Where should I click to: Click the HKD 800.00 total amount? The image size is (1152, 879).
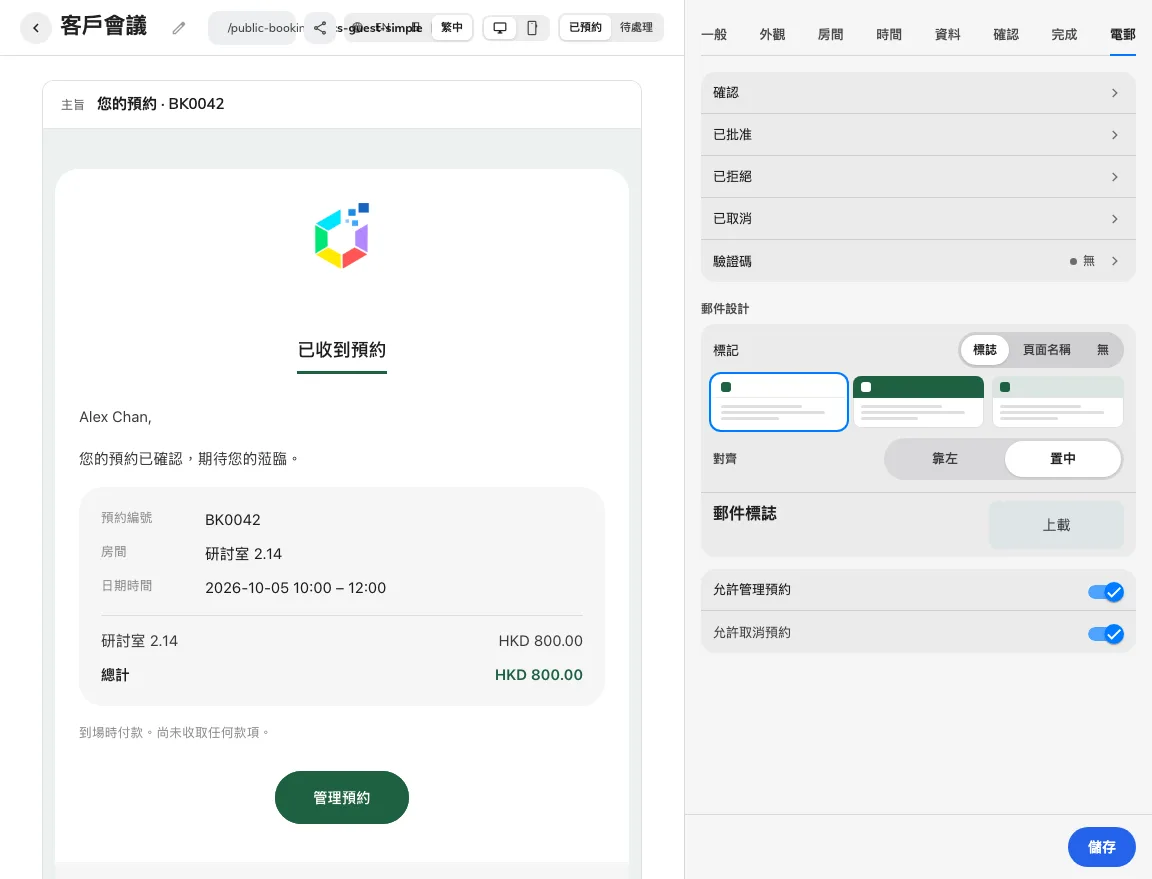click(539, 675)
